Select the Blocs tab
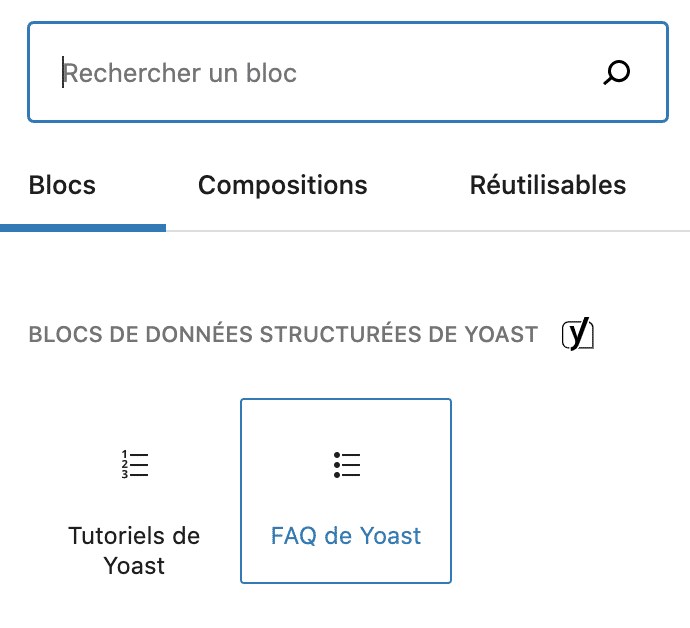Image resolution: width=690 pixels, height=628 pixels. pyautogui.click(x=62, y=185)
